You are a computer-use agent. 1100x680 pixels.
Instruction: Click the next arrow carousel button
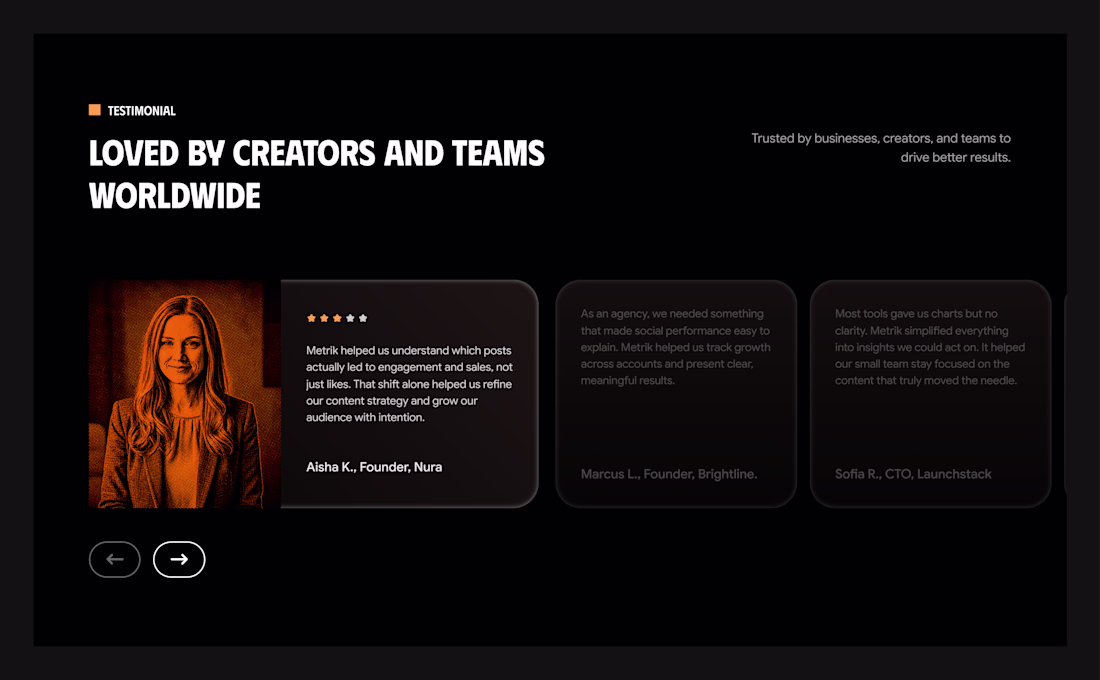pyautogui.click(x=179, y=559)
